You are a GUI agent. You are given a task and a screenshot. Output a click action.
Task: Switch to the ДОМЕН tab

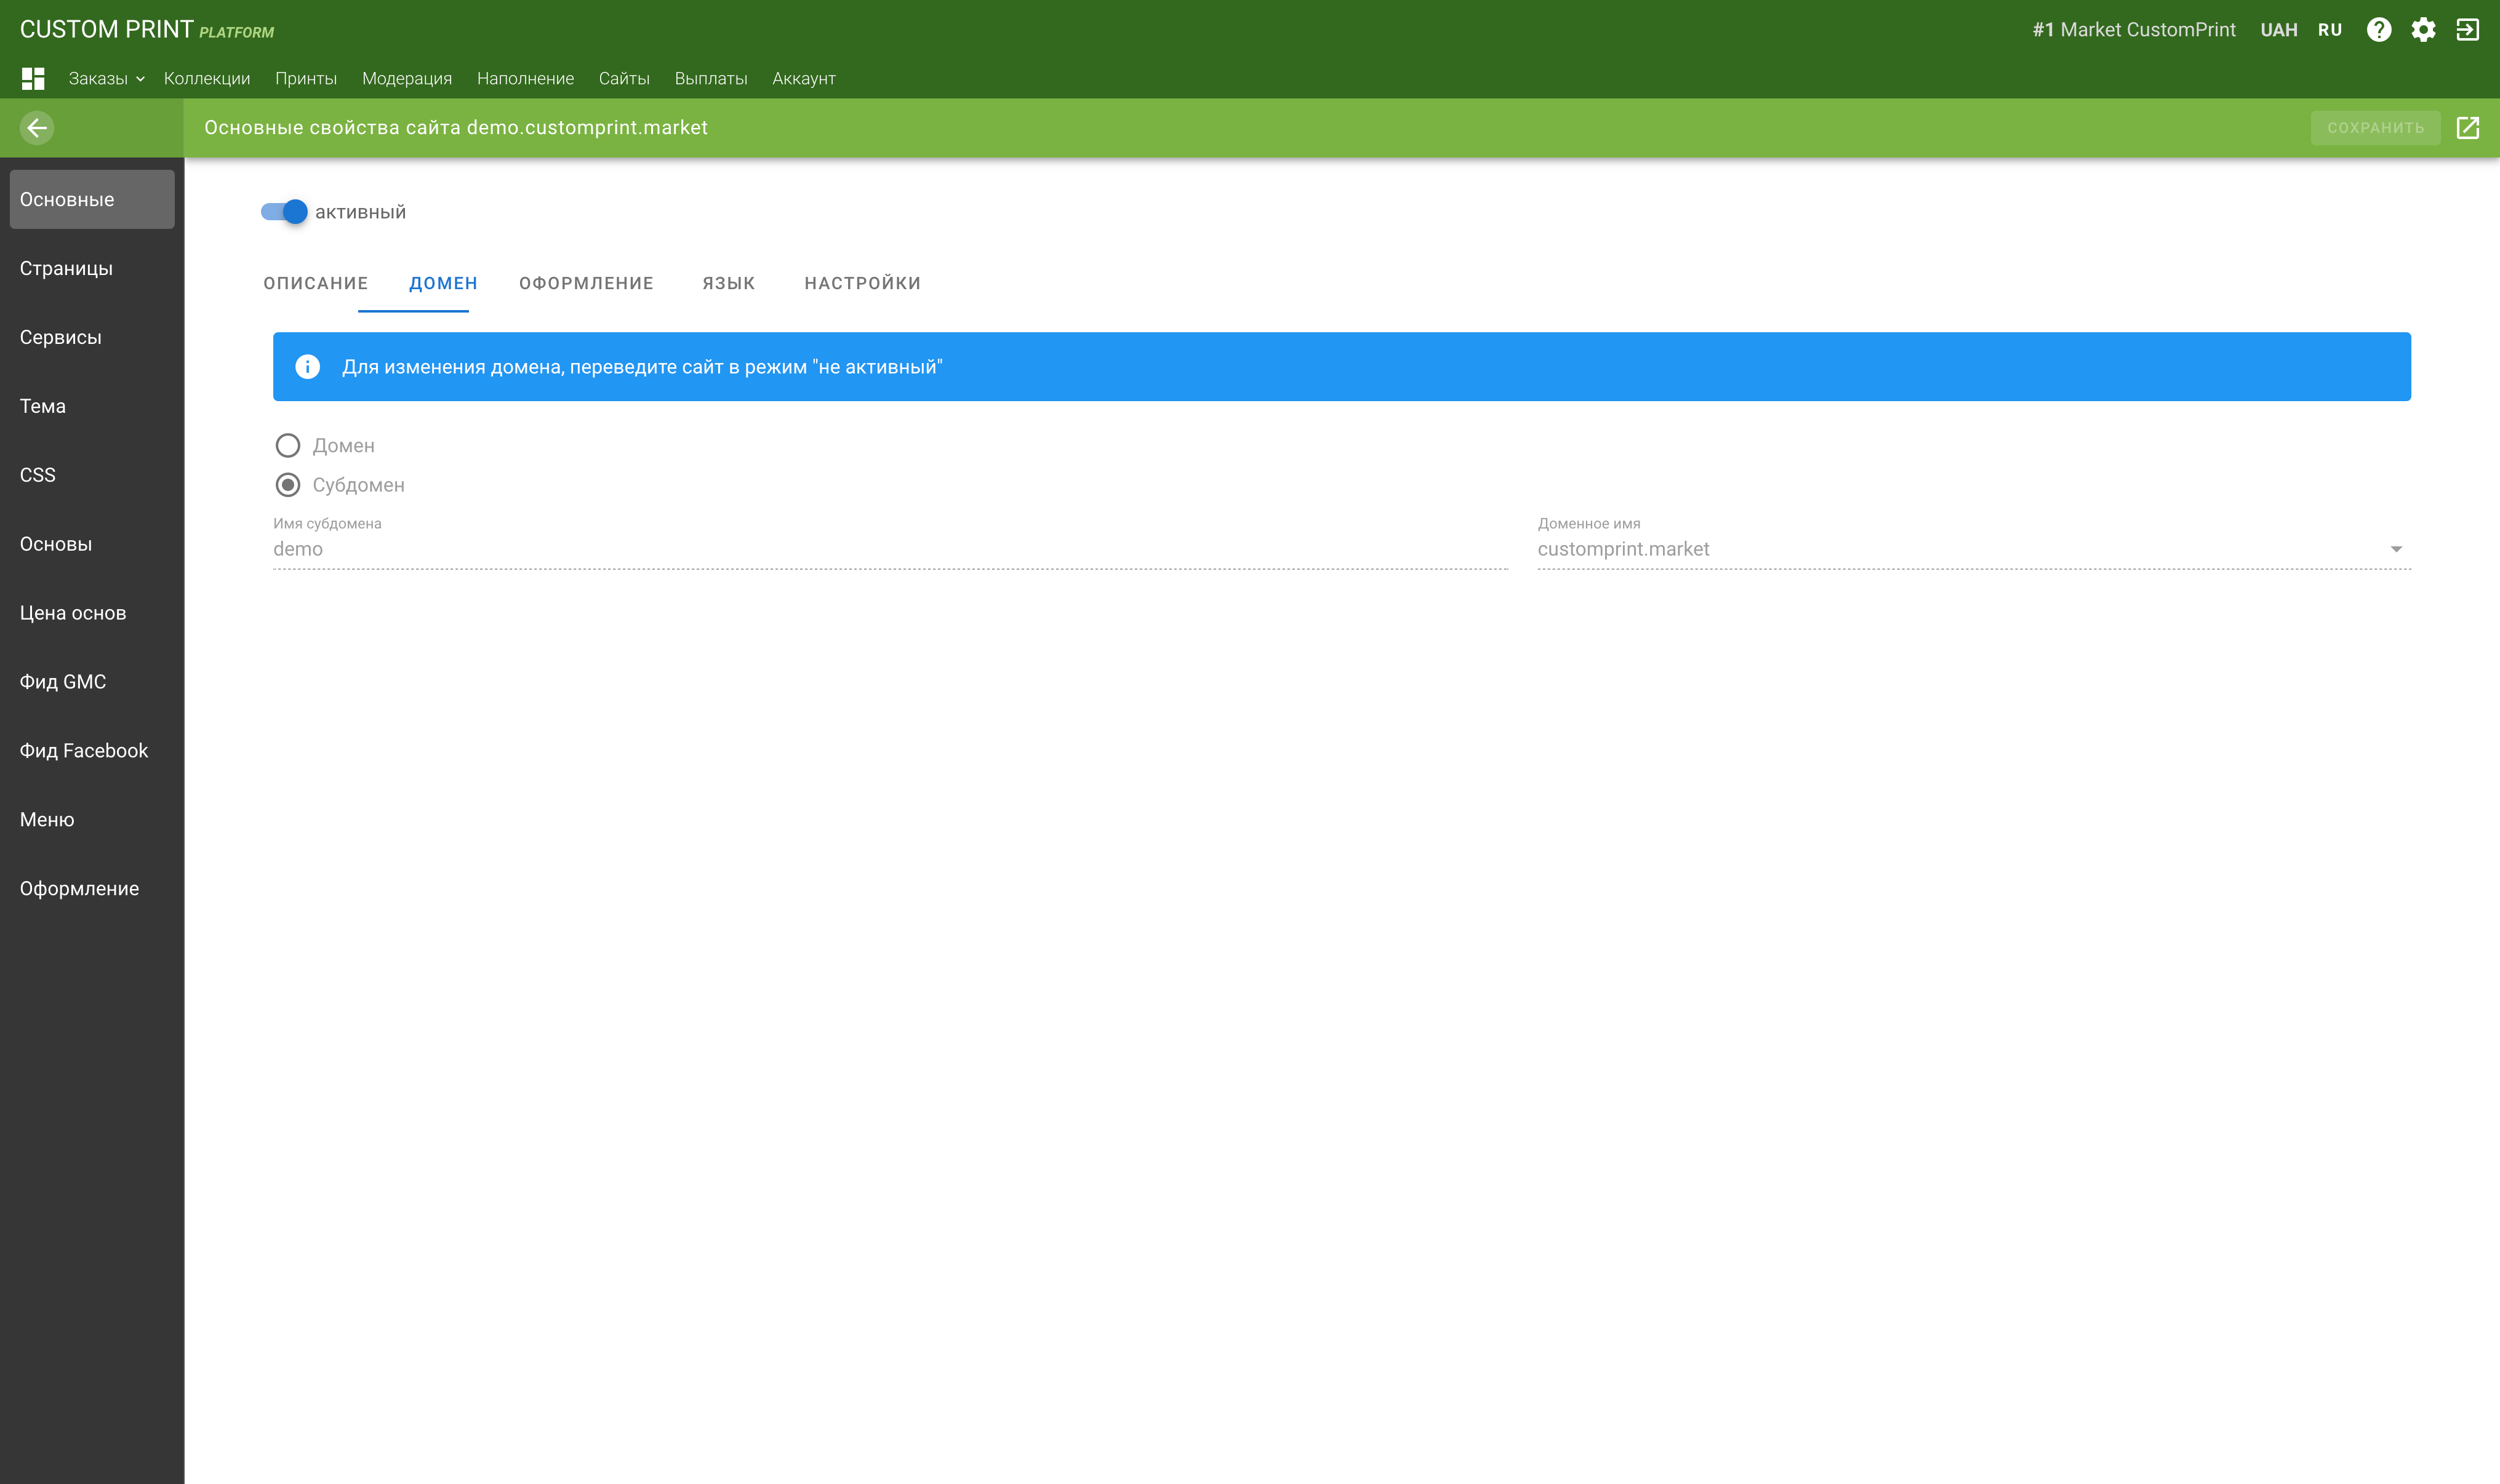click(x=443, y=284)
